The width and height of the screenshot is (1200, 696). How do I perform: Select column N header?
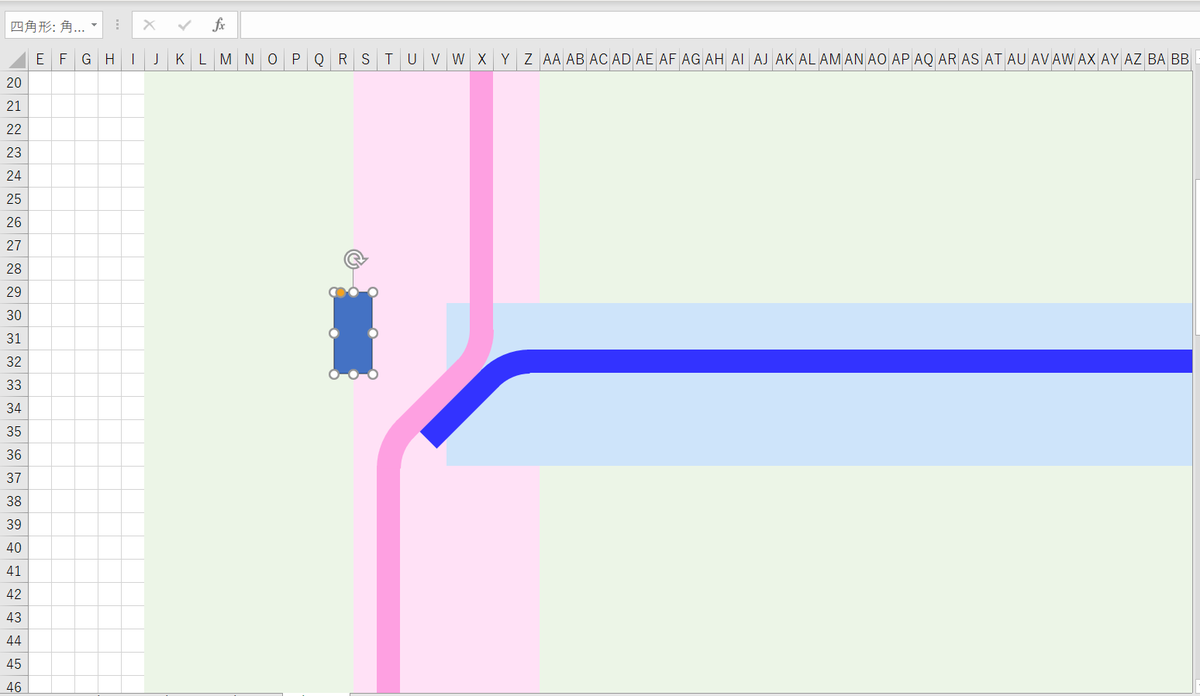[x=249, y=60]
